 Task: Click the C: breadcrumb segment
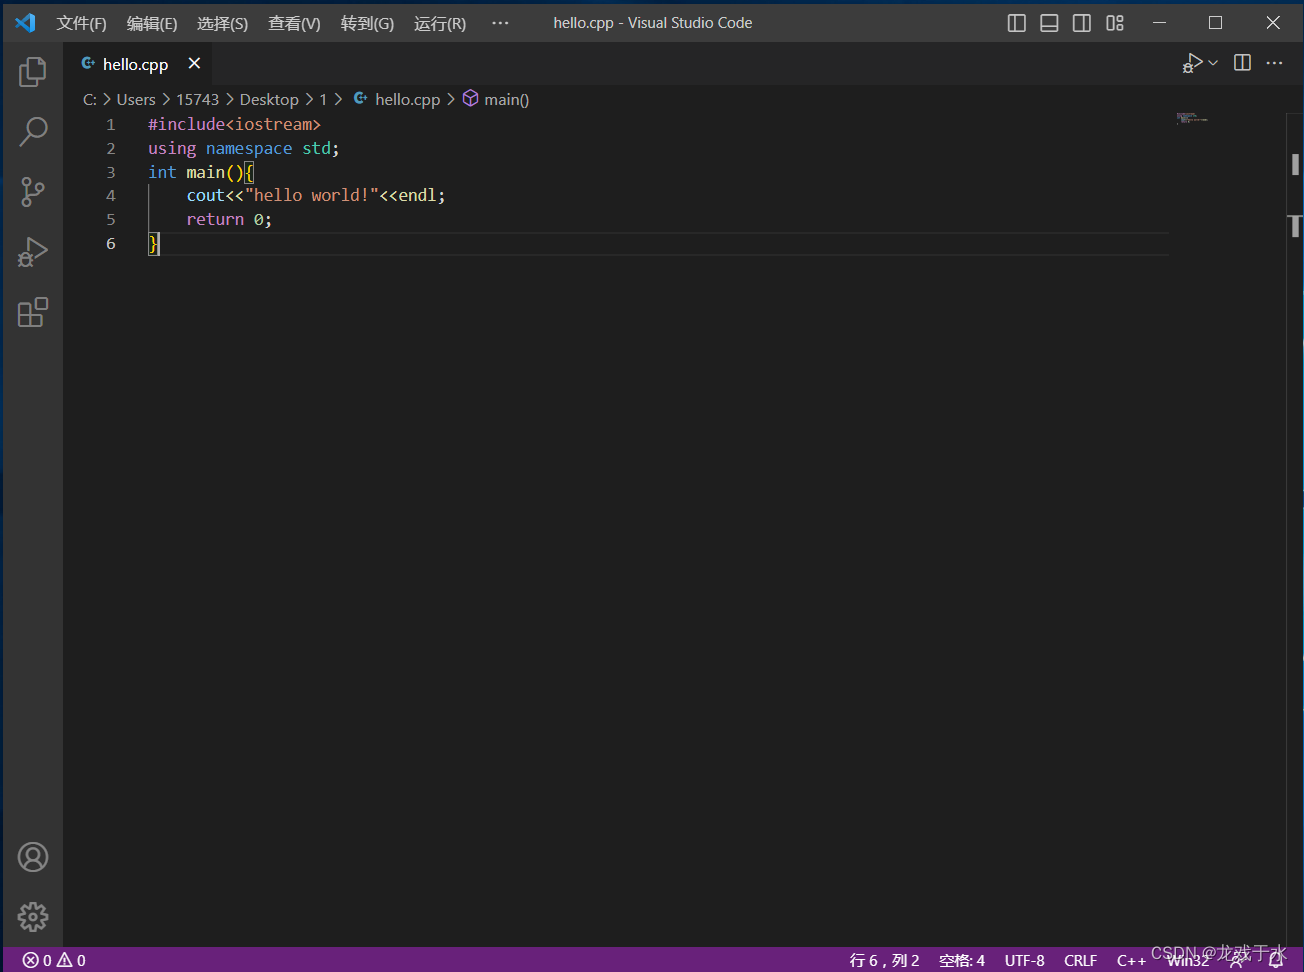coord(90,99)
